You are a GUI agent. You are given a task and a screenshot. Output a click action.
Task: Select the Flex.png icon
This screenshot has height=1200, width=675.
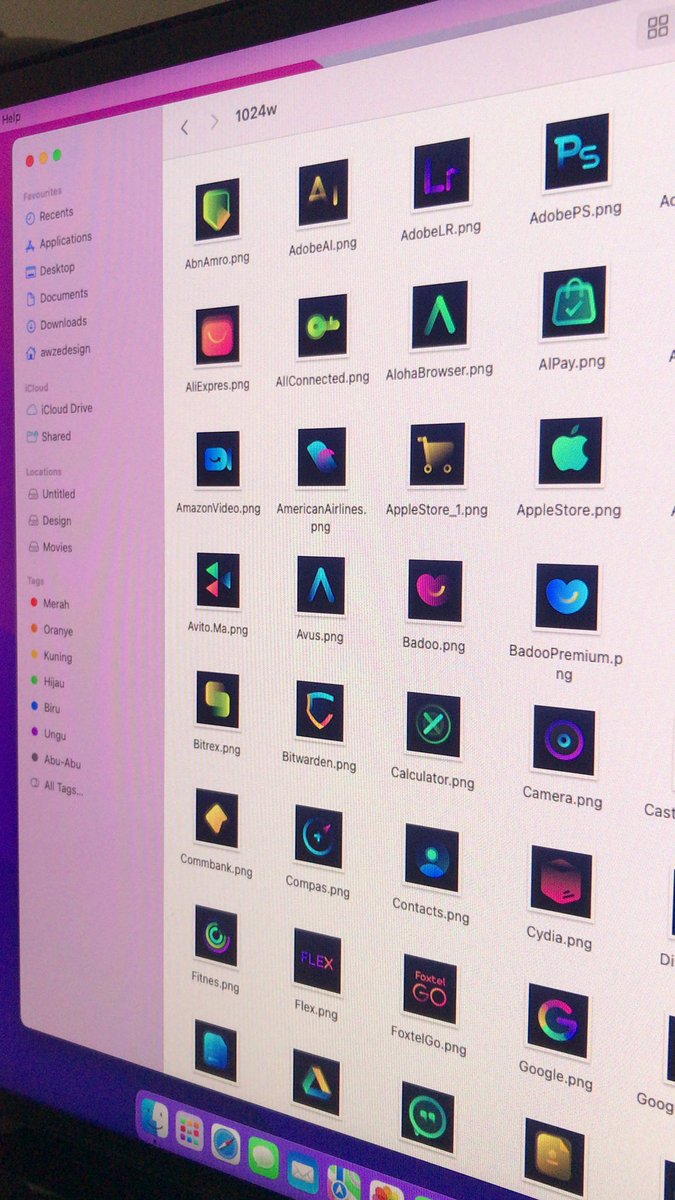[317, 961]
